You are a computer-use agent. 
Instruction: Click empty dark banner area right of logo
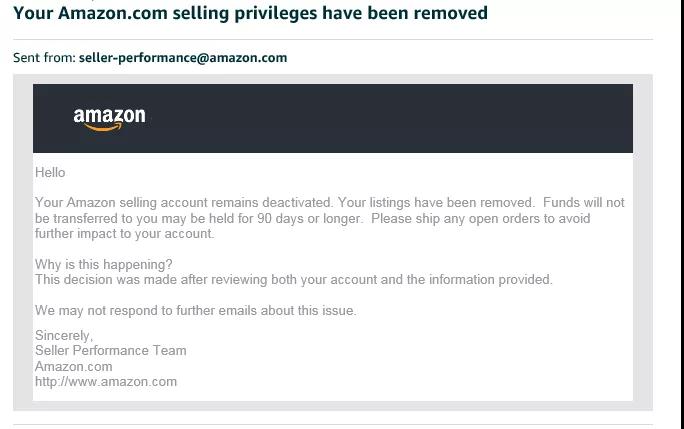point(388,118)
